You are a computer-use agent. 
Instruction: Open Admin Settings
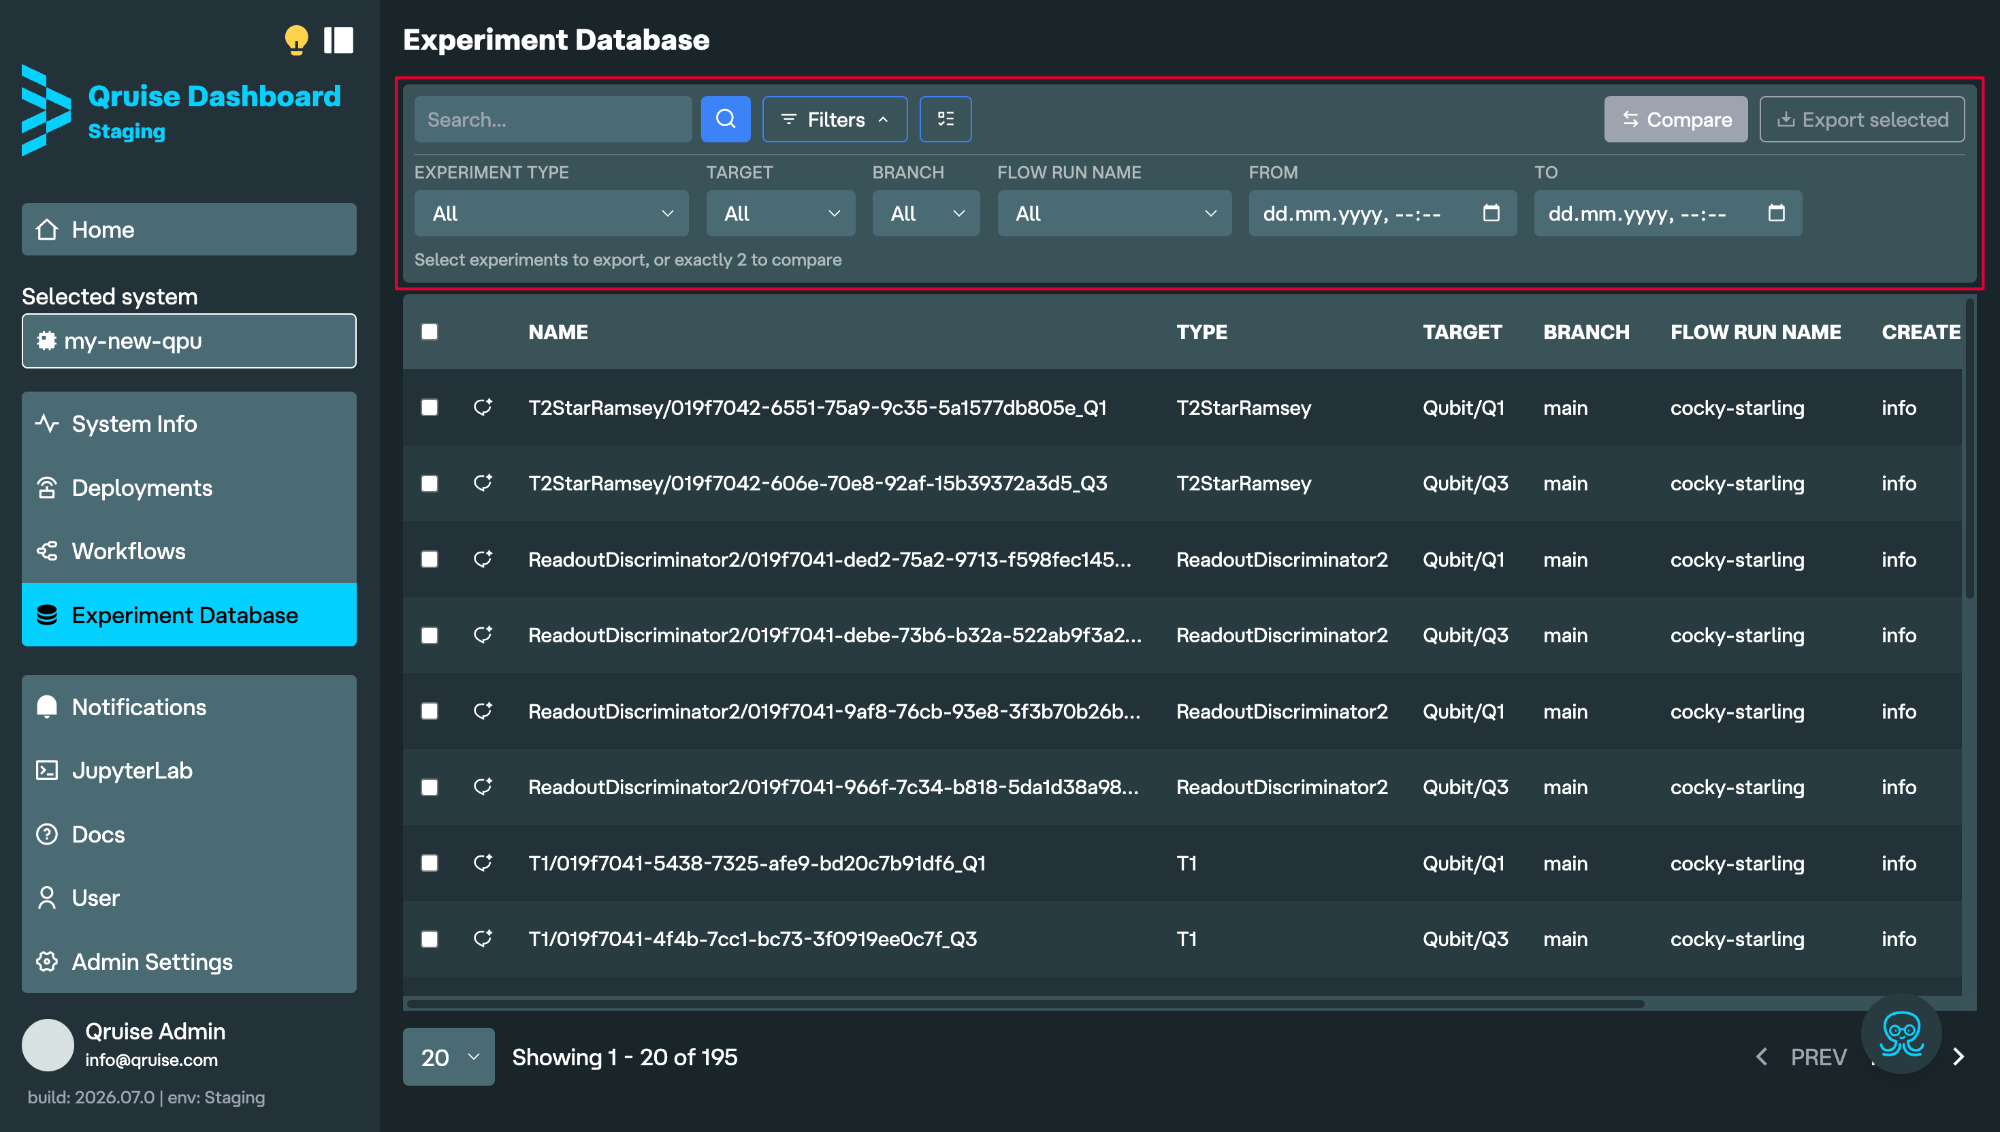189,962
